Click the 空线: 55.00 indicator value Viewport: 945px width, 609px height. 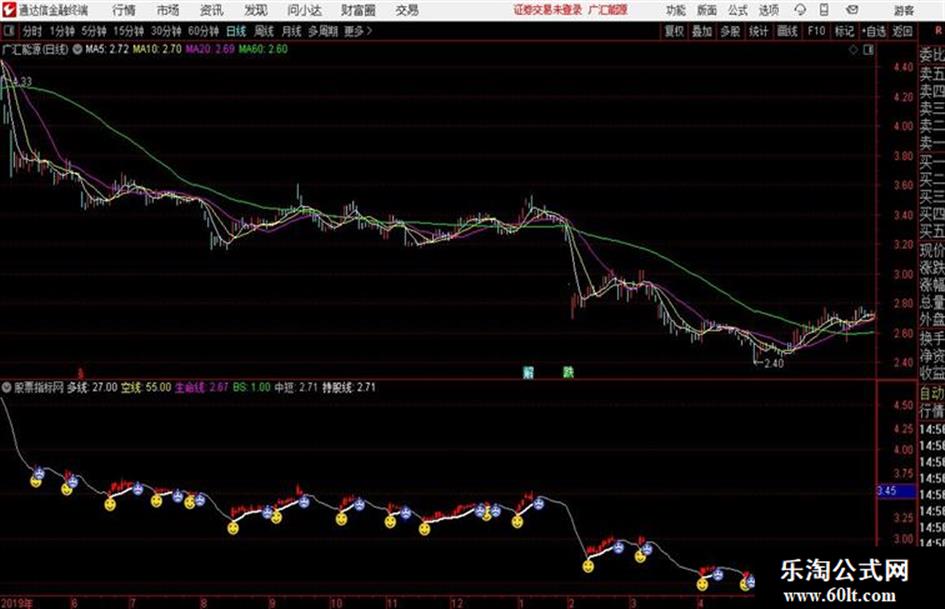coord(146,387)
